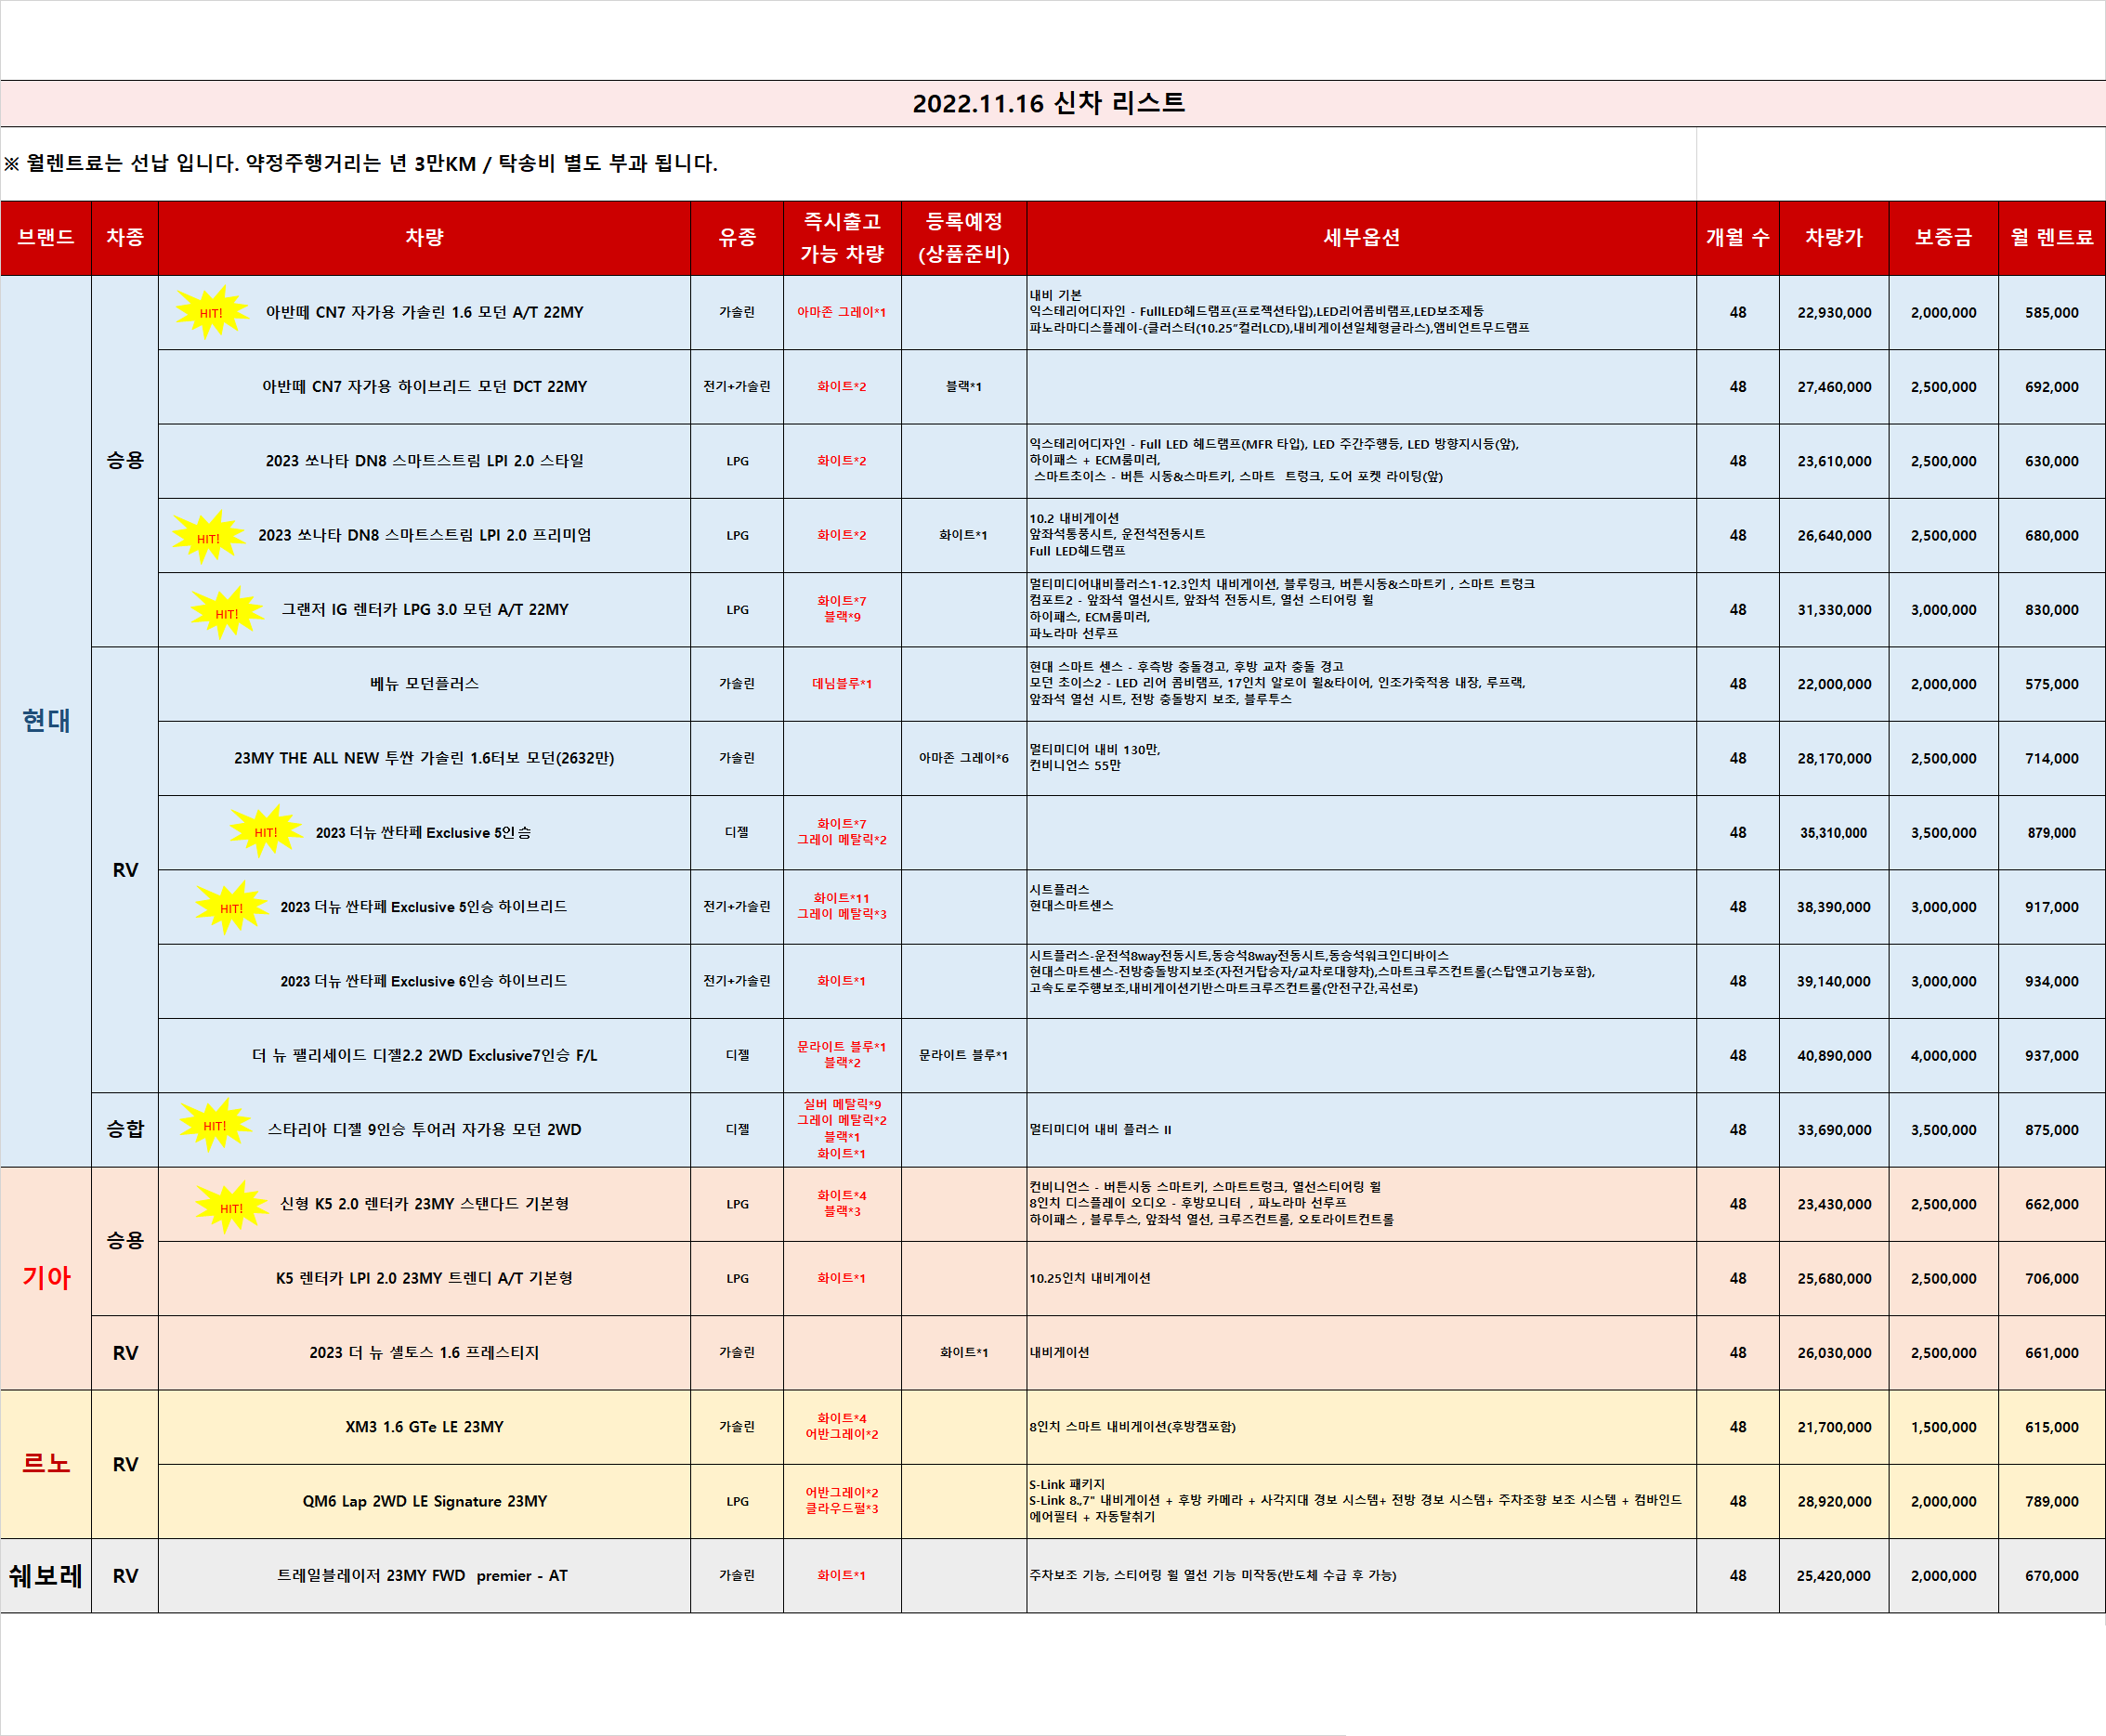The image size is (2106, 1736).
Task: Select the monthly rent '937,000'
Action: click(x=2052, y=1056)
